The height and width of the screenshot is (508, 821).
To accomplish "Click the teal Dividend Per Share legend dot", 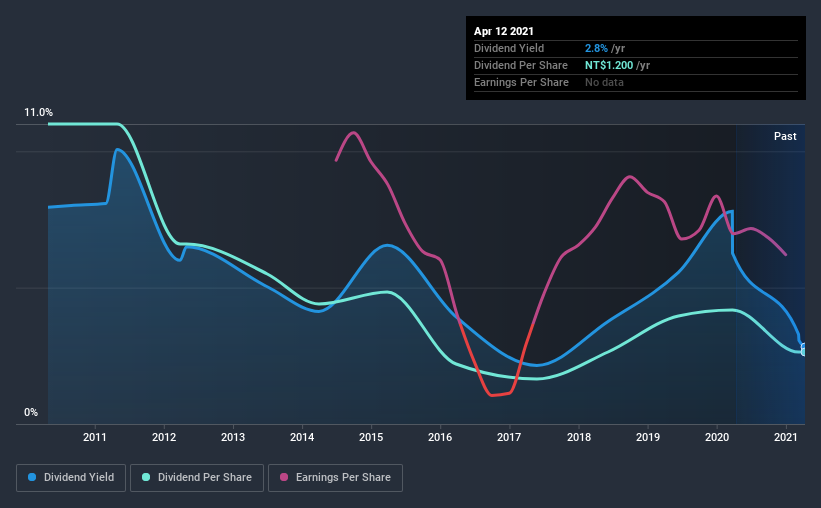I will pos(146,477).
